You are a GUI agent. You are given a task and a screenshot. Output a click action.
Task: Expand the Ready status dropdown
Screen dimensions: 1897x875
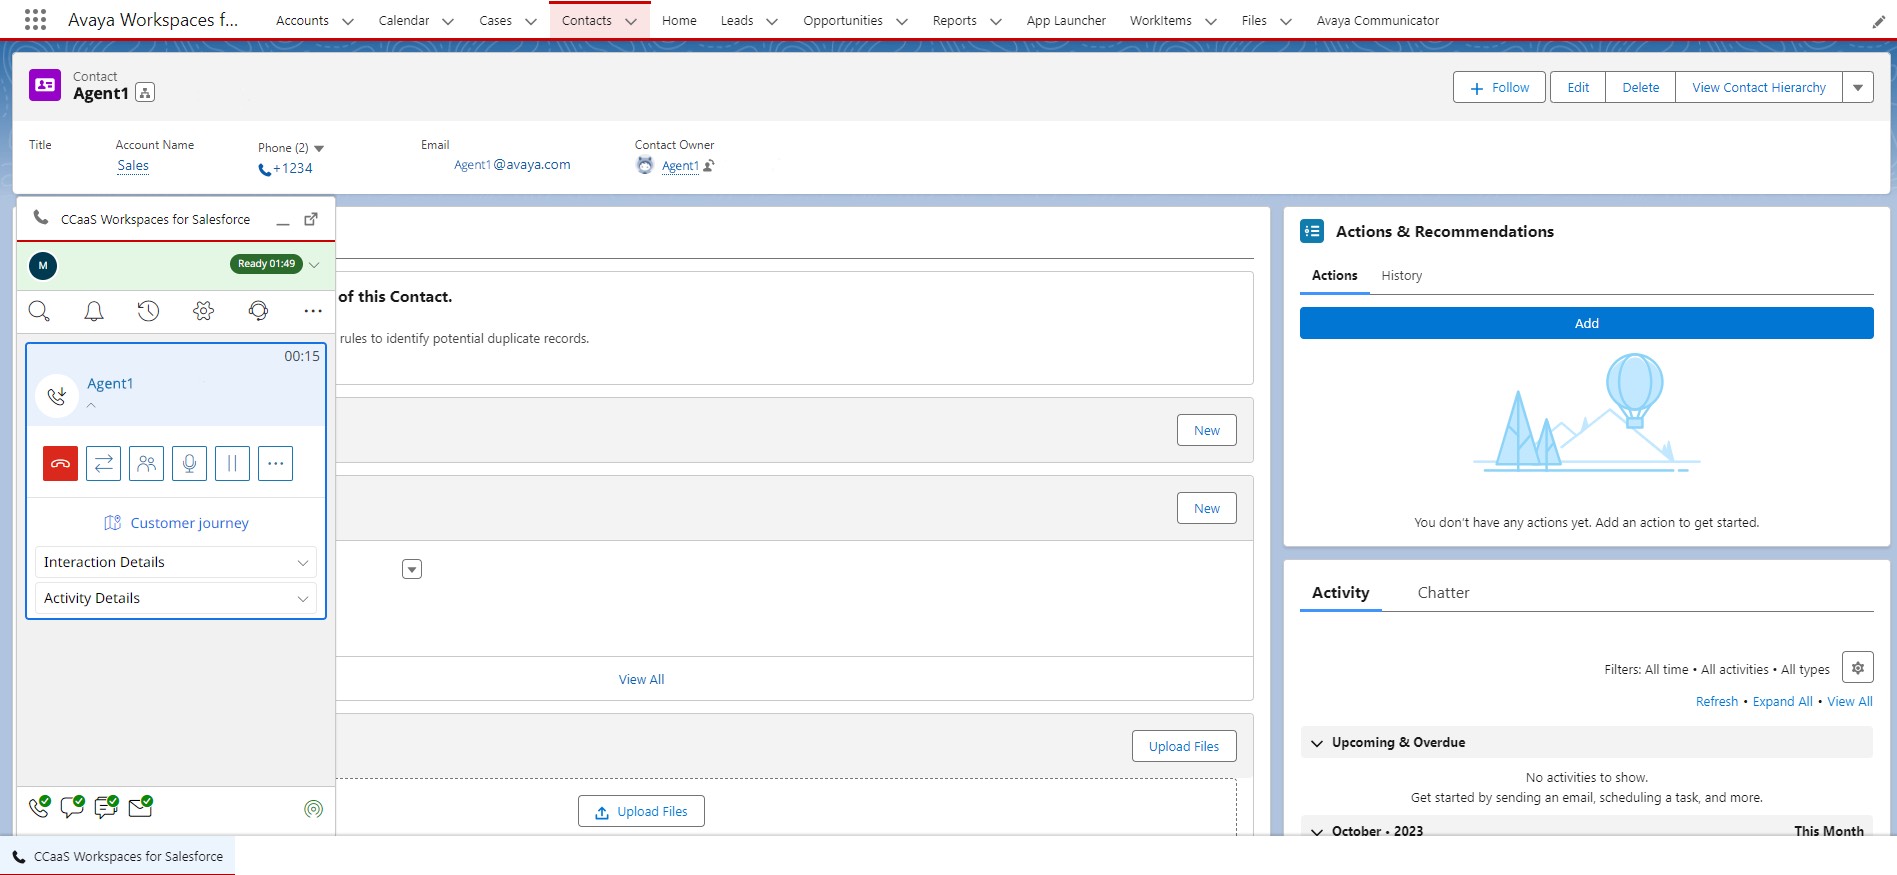click(314, 265)
